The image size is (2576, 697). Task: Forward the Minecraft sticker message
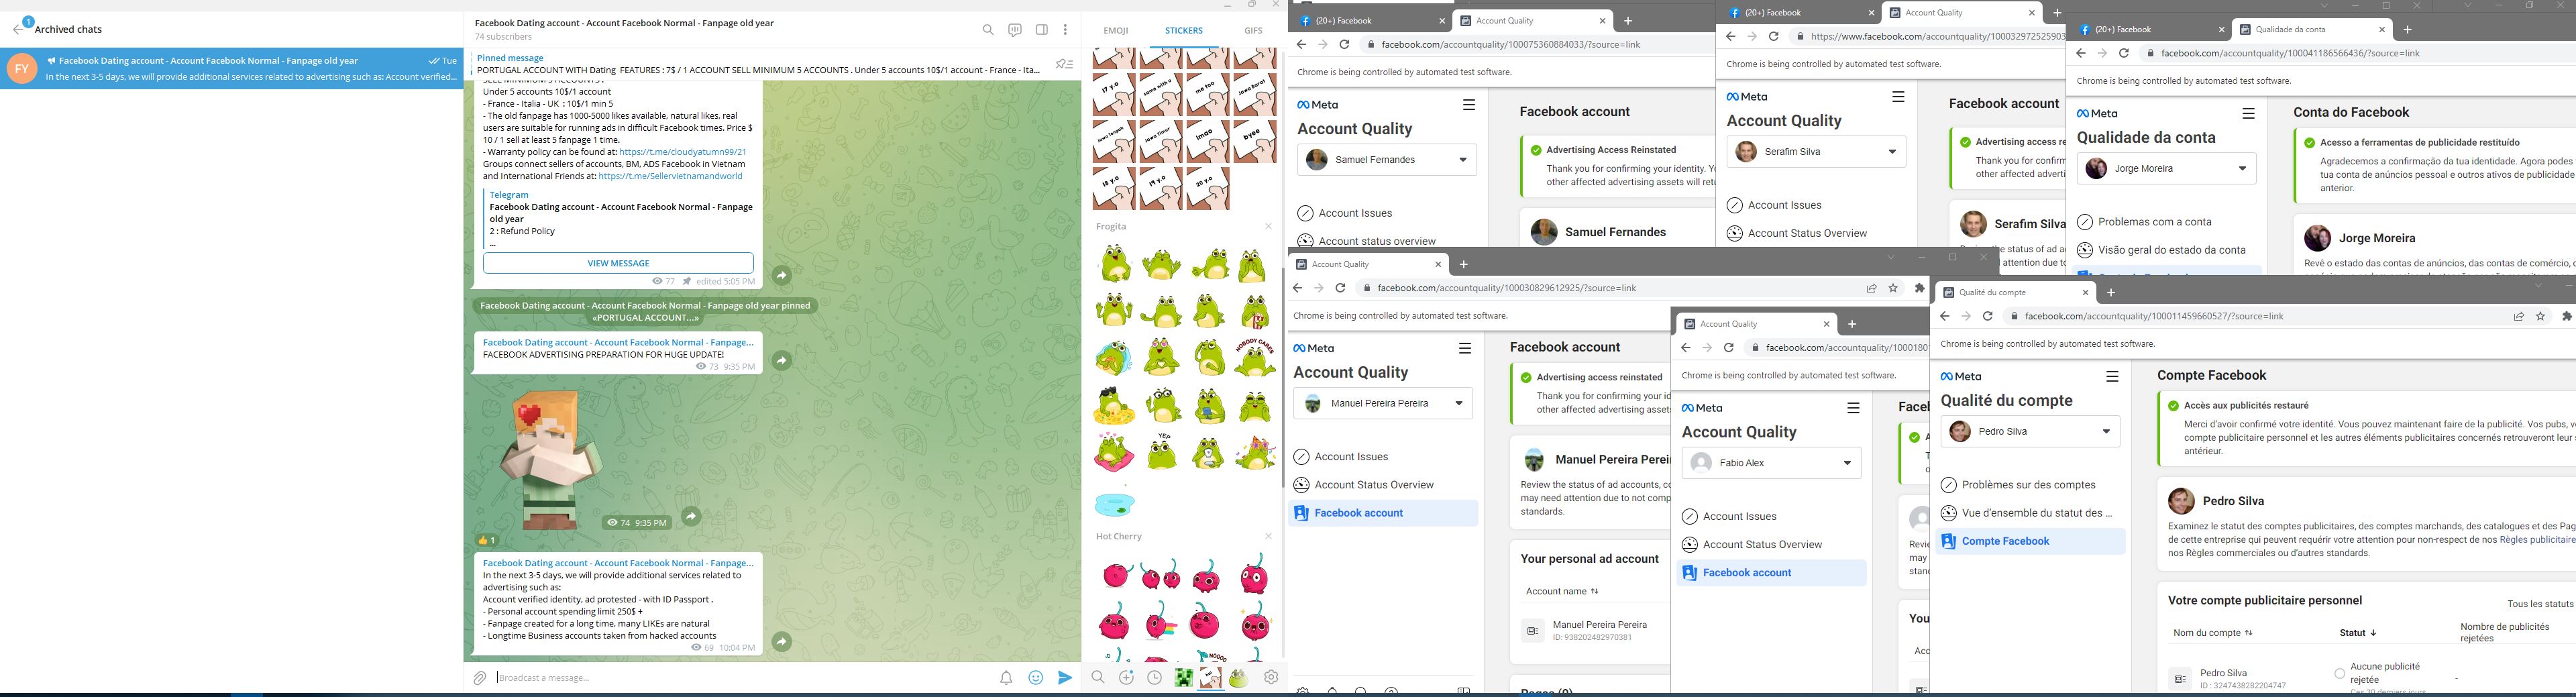[691, 516]
